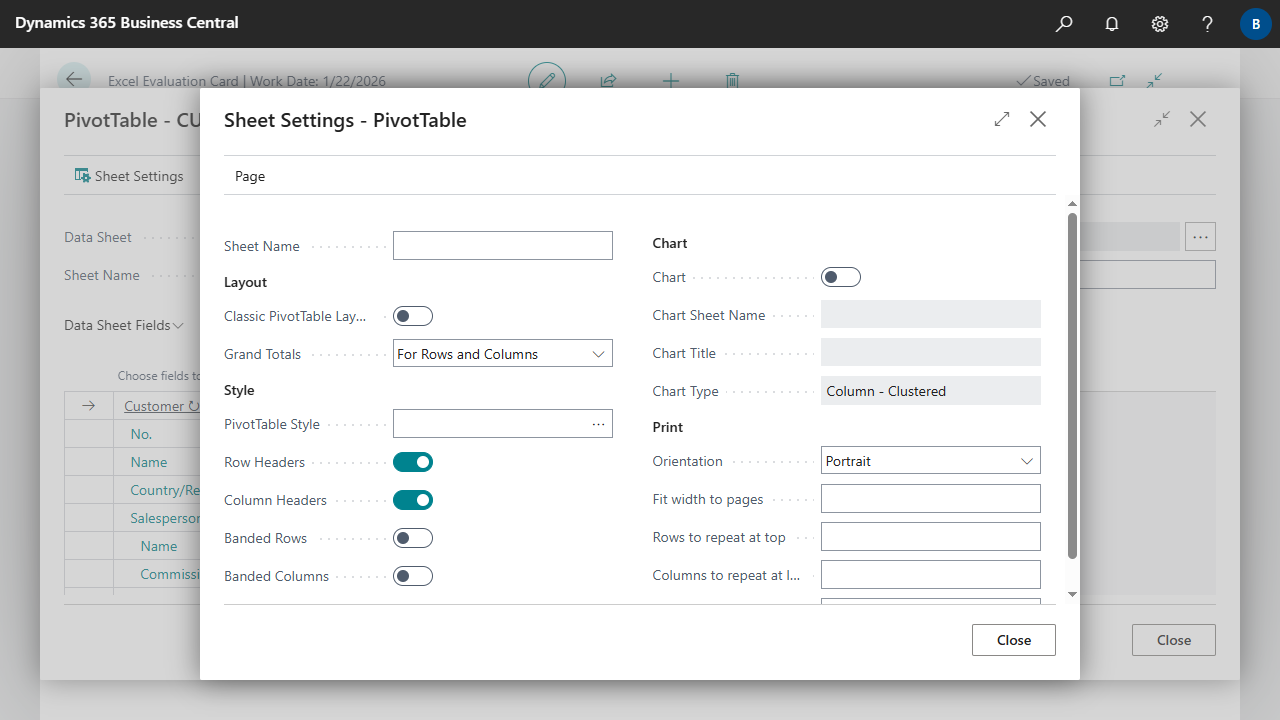1280x720 pixels.
Task: Click the Sheet Settings action icon
Action: pyautogui.click(x=83, y=176)
